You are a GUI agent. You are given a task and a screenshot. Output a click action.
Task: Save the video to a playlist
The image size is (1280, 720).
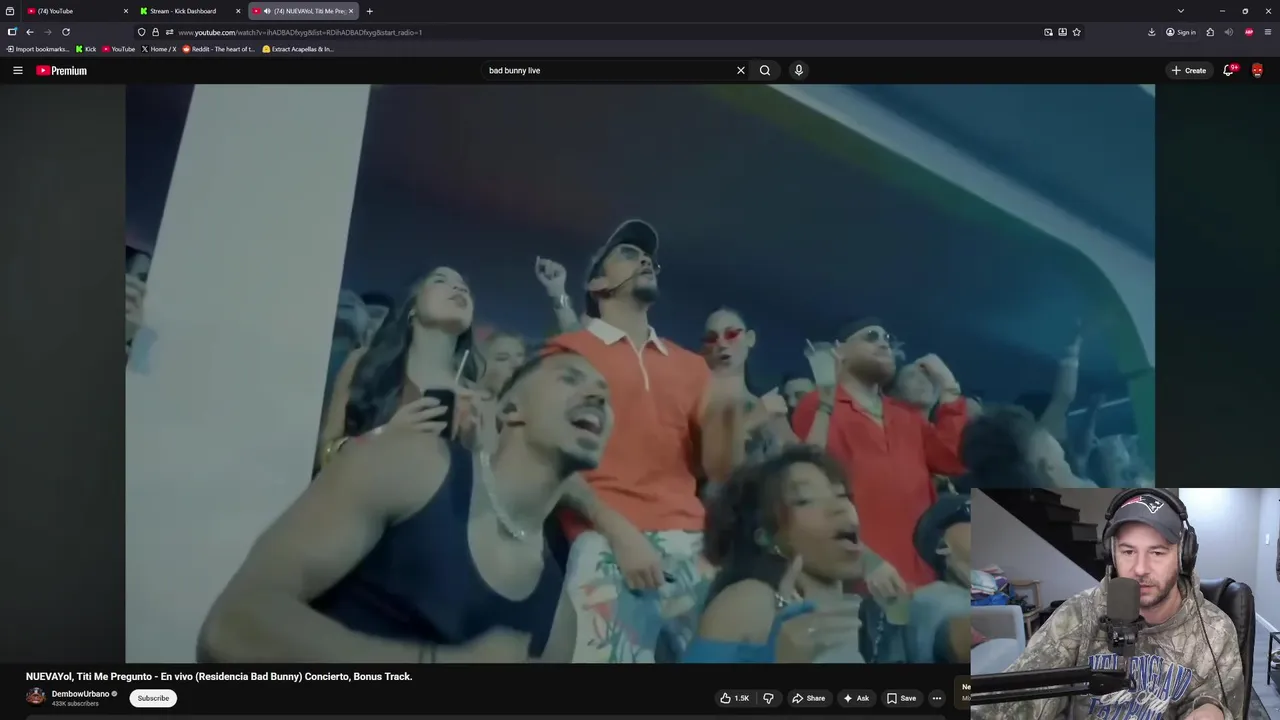[901, 698]
